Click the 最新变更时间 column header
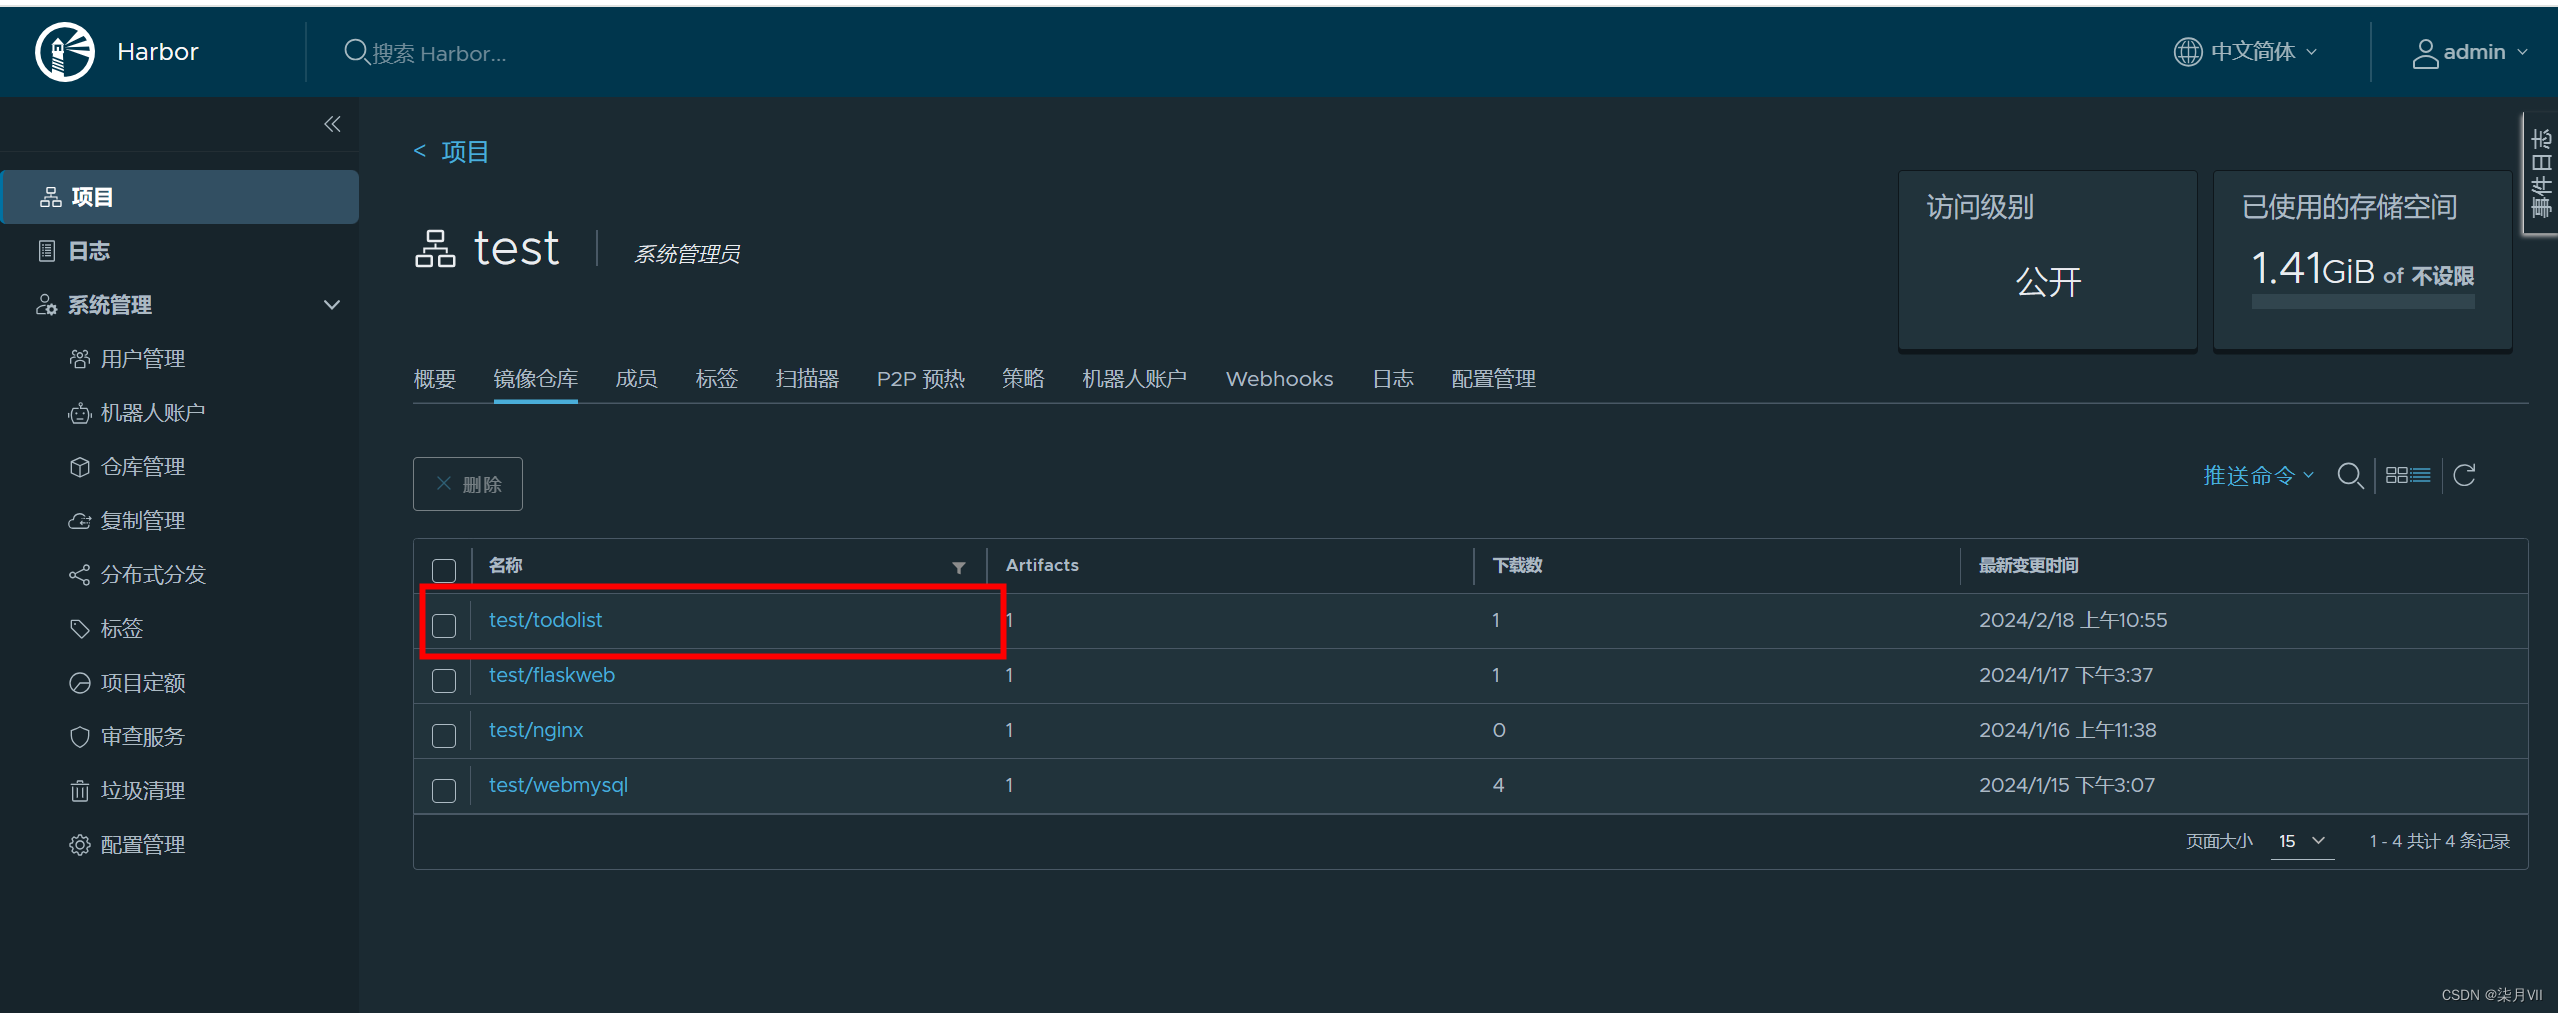The height and width of the screenshot is (1013, 2558). (x=2028, y=566)
